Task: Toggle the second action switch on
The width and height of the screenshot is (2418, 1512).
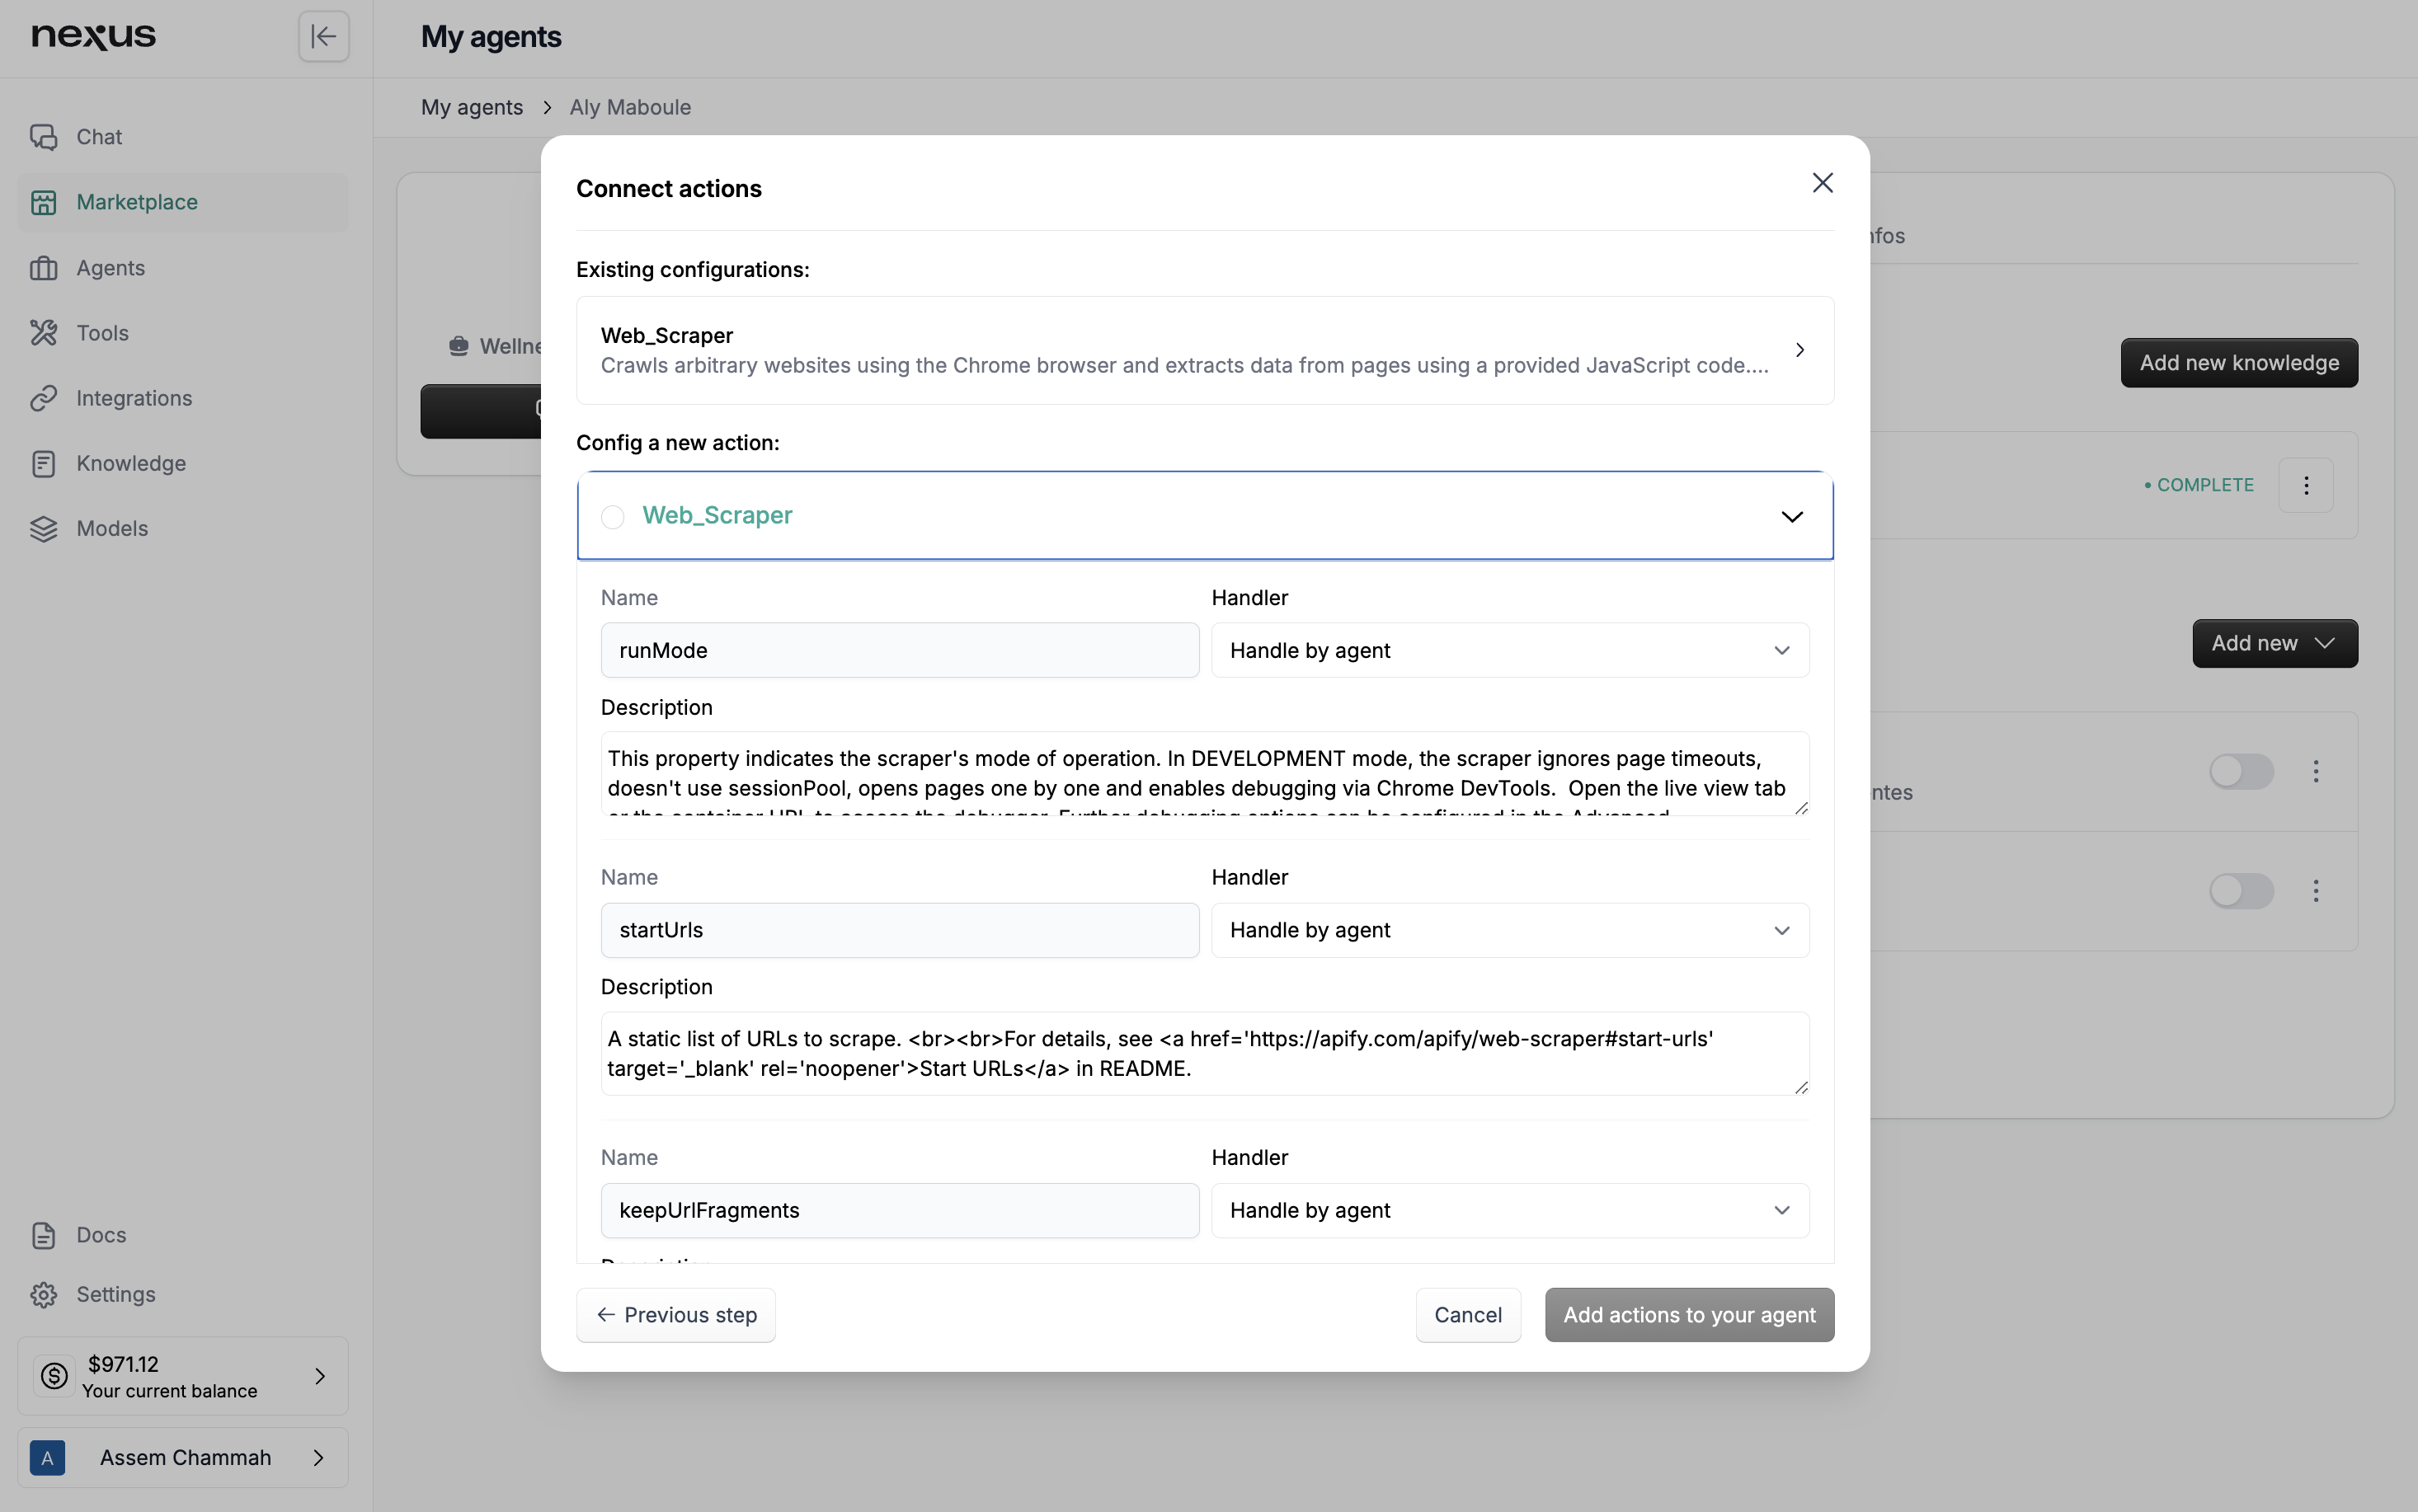Action: (x=2241, y=891)
